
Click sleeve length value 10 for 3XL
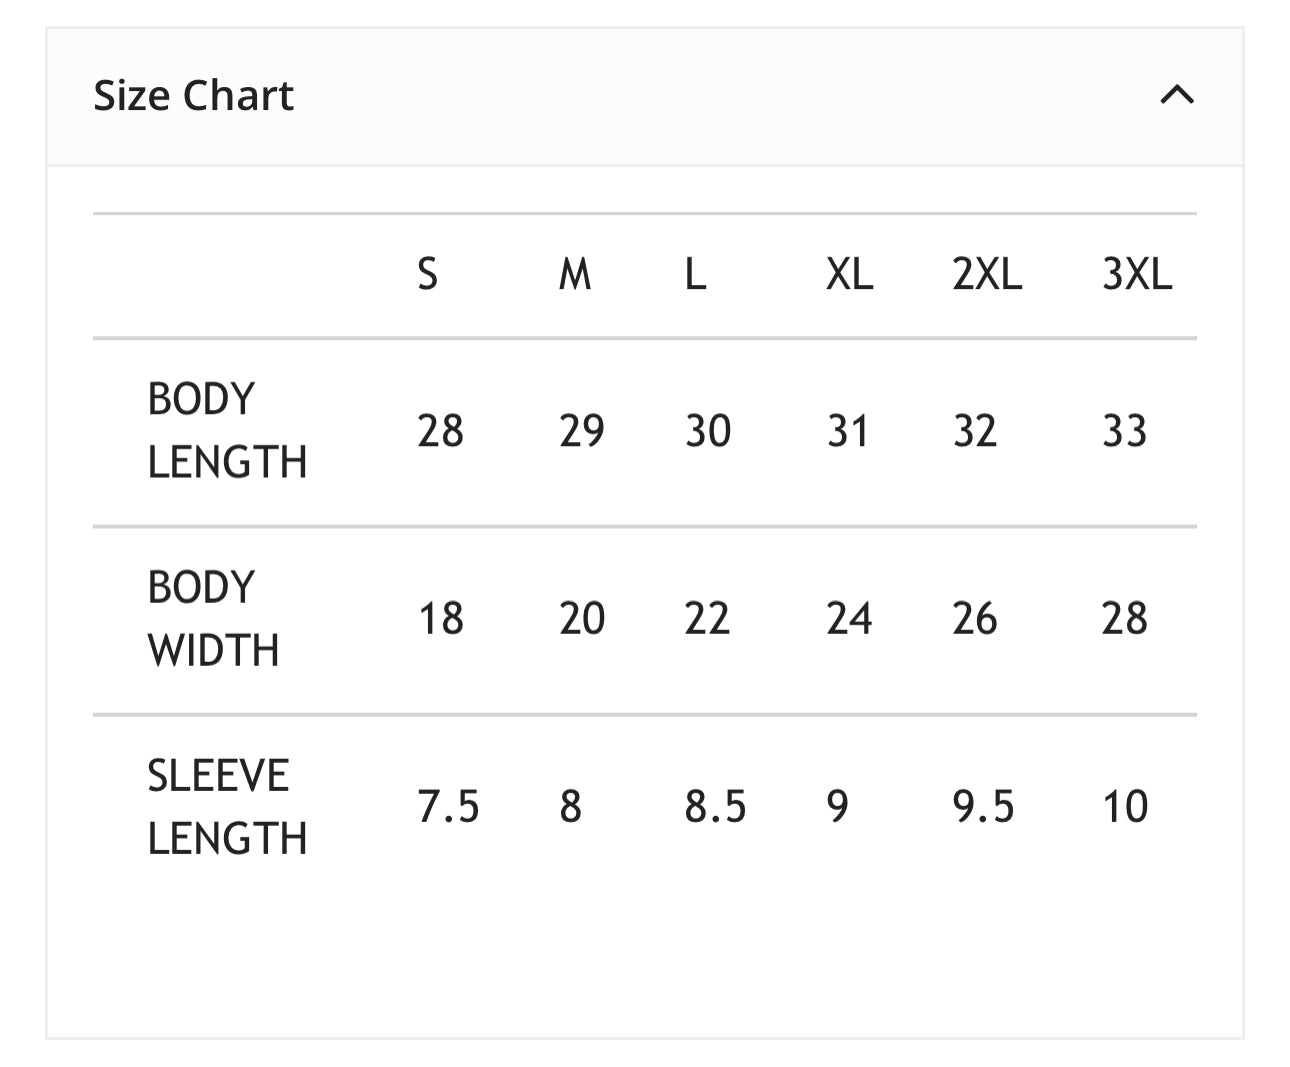[x=1124, y=807]
